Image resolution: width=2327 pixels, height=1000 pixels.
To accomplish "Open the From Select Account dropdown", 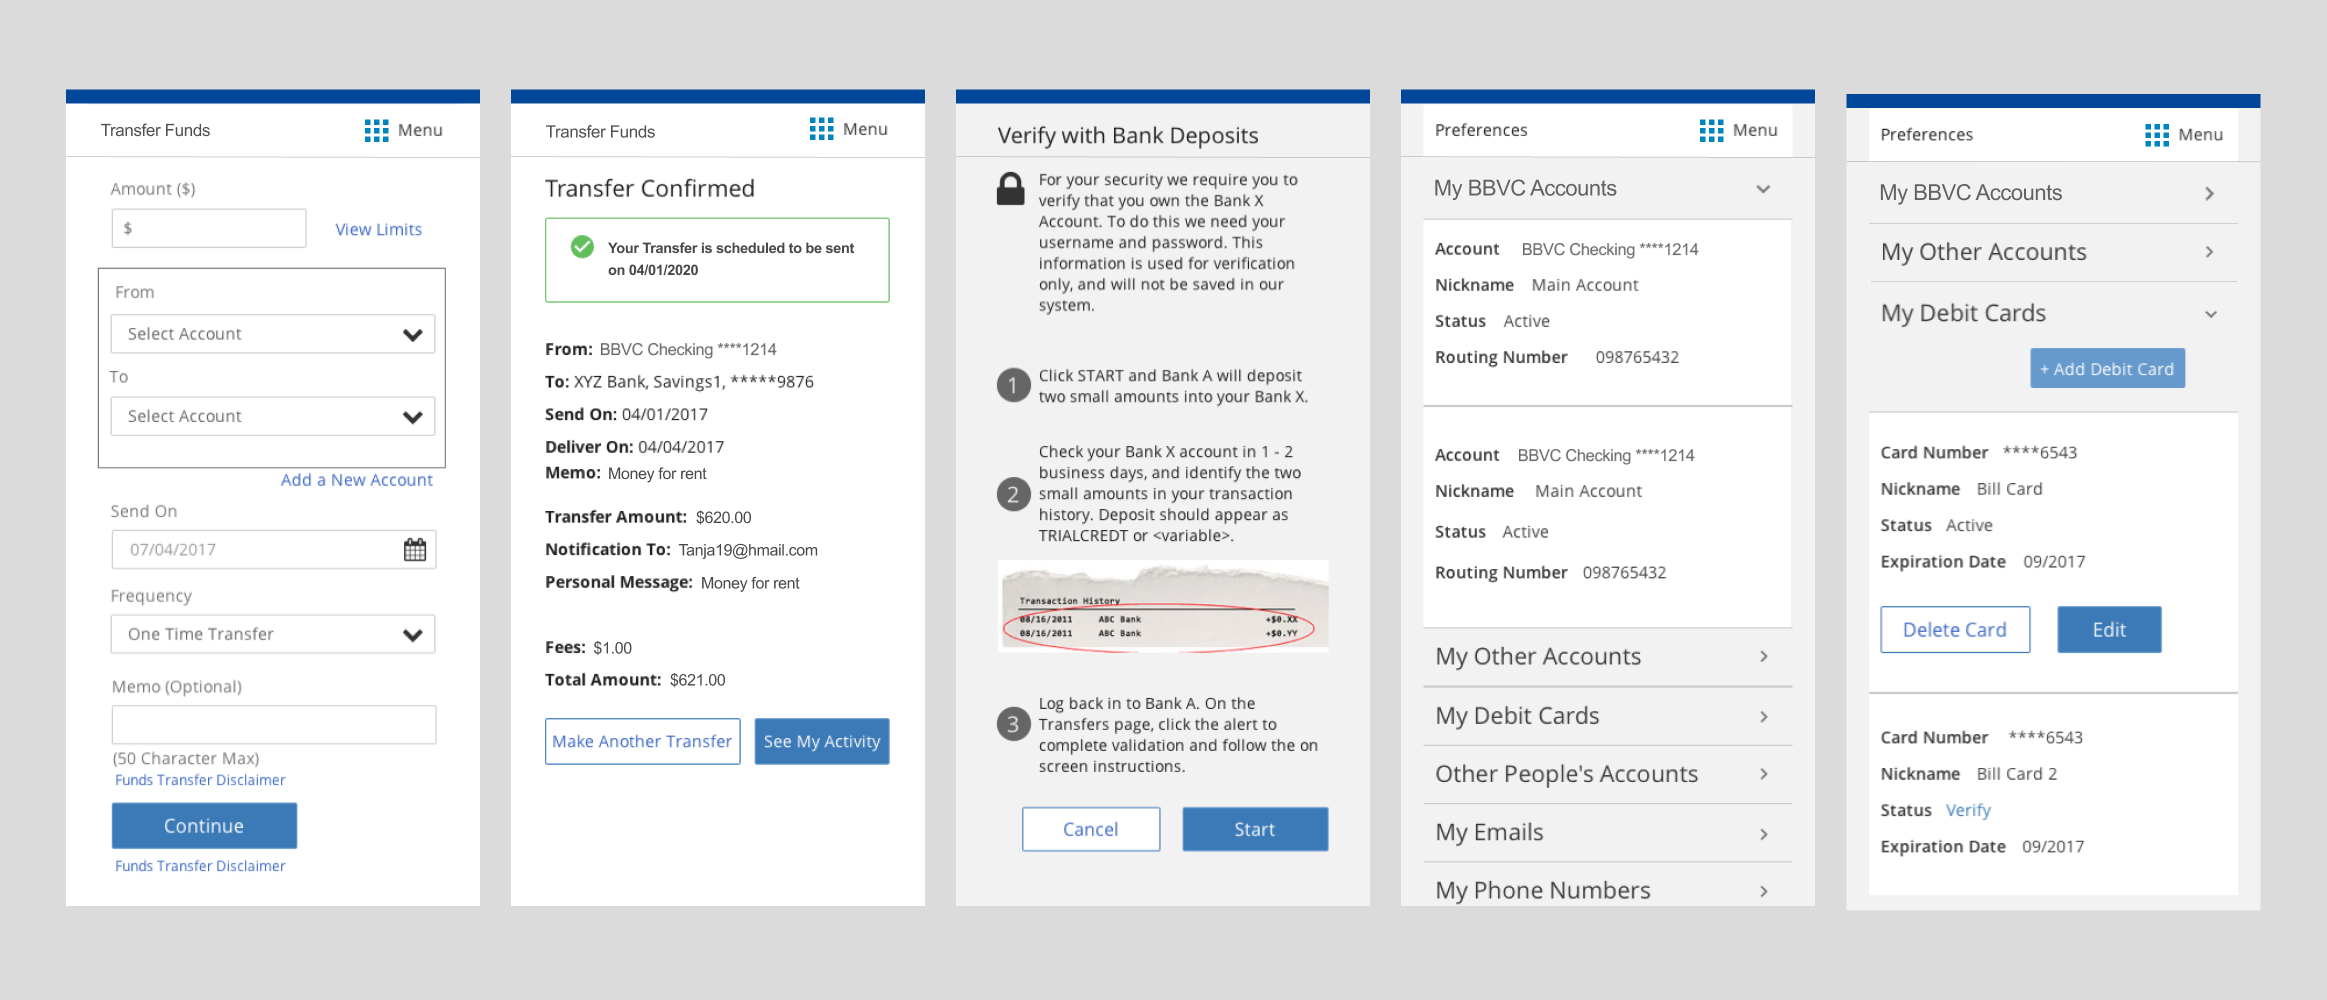I will (x=272, y=334).
